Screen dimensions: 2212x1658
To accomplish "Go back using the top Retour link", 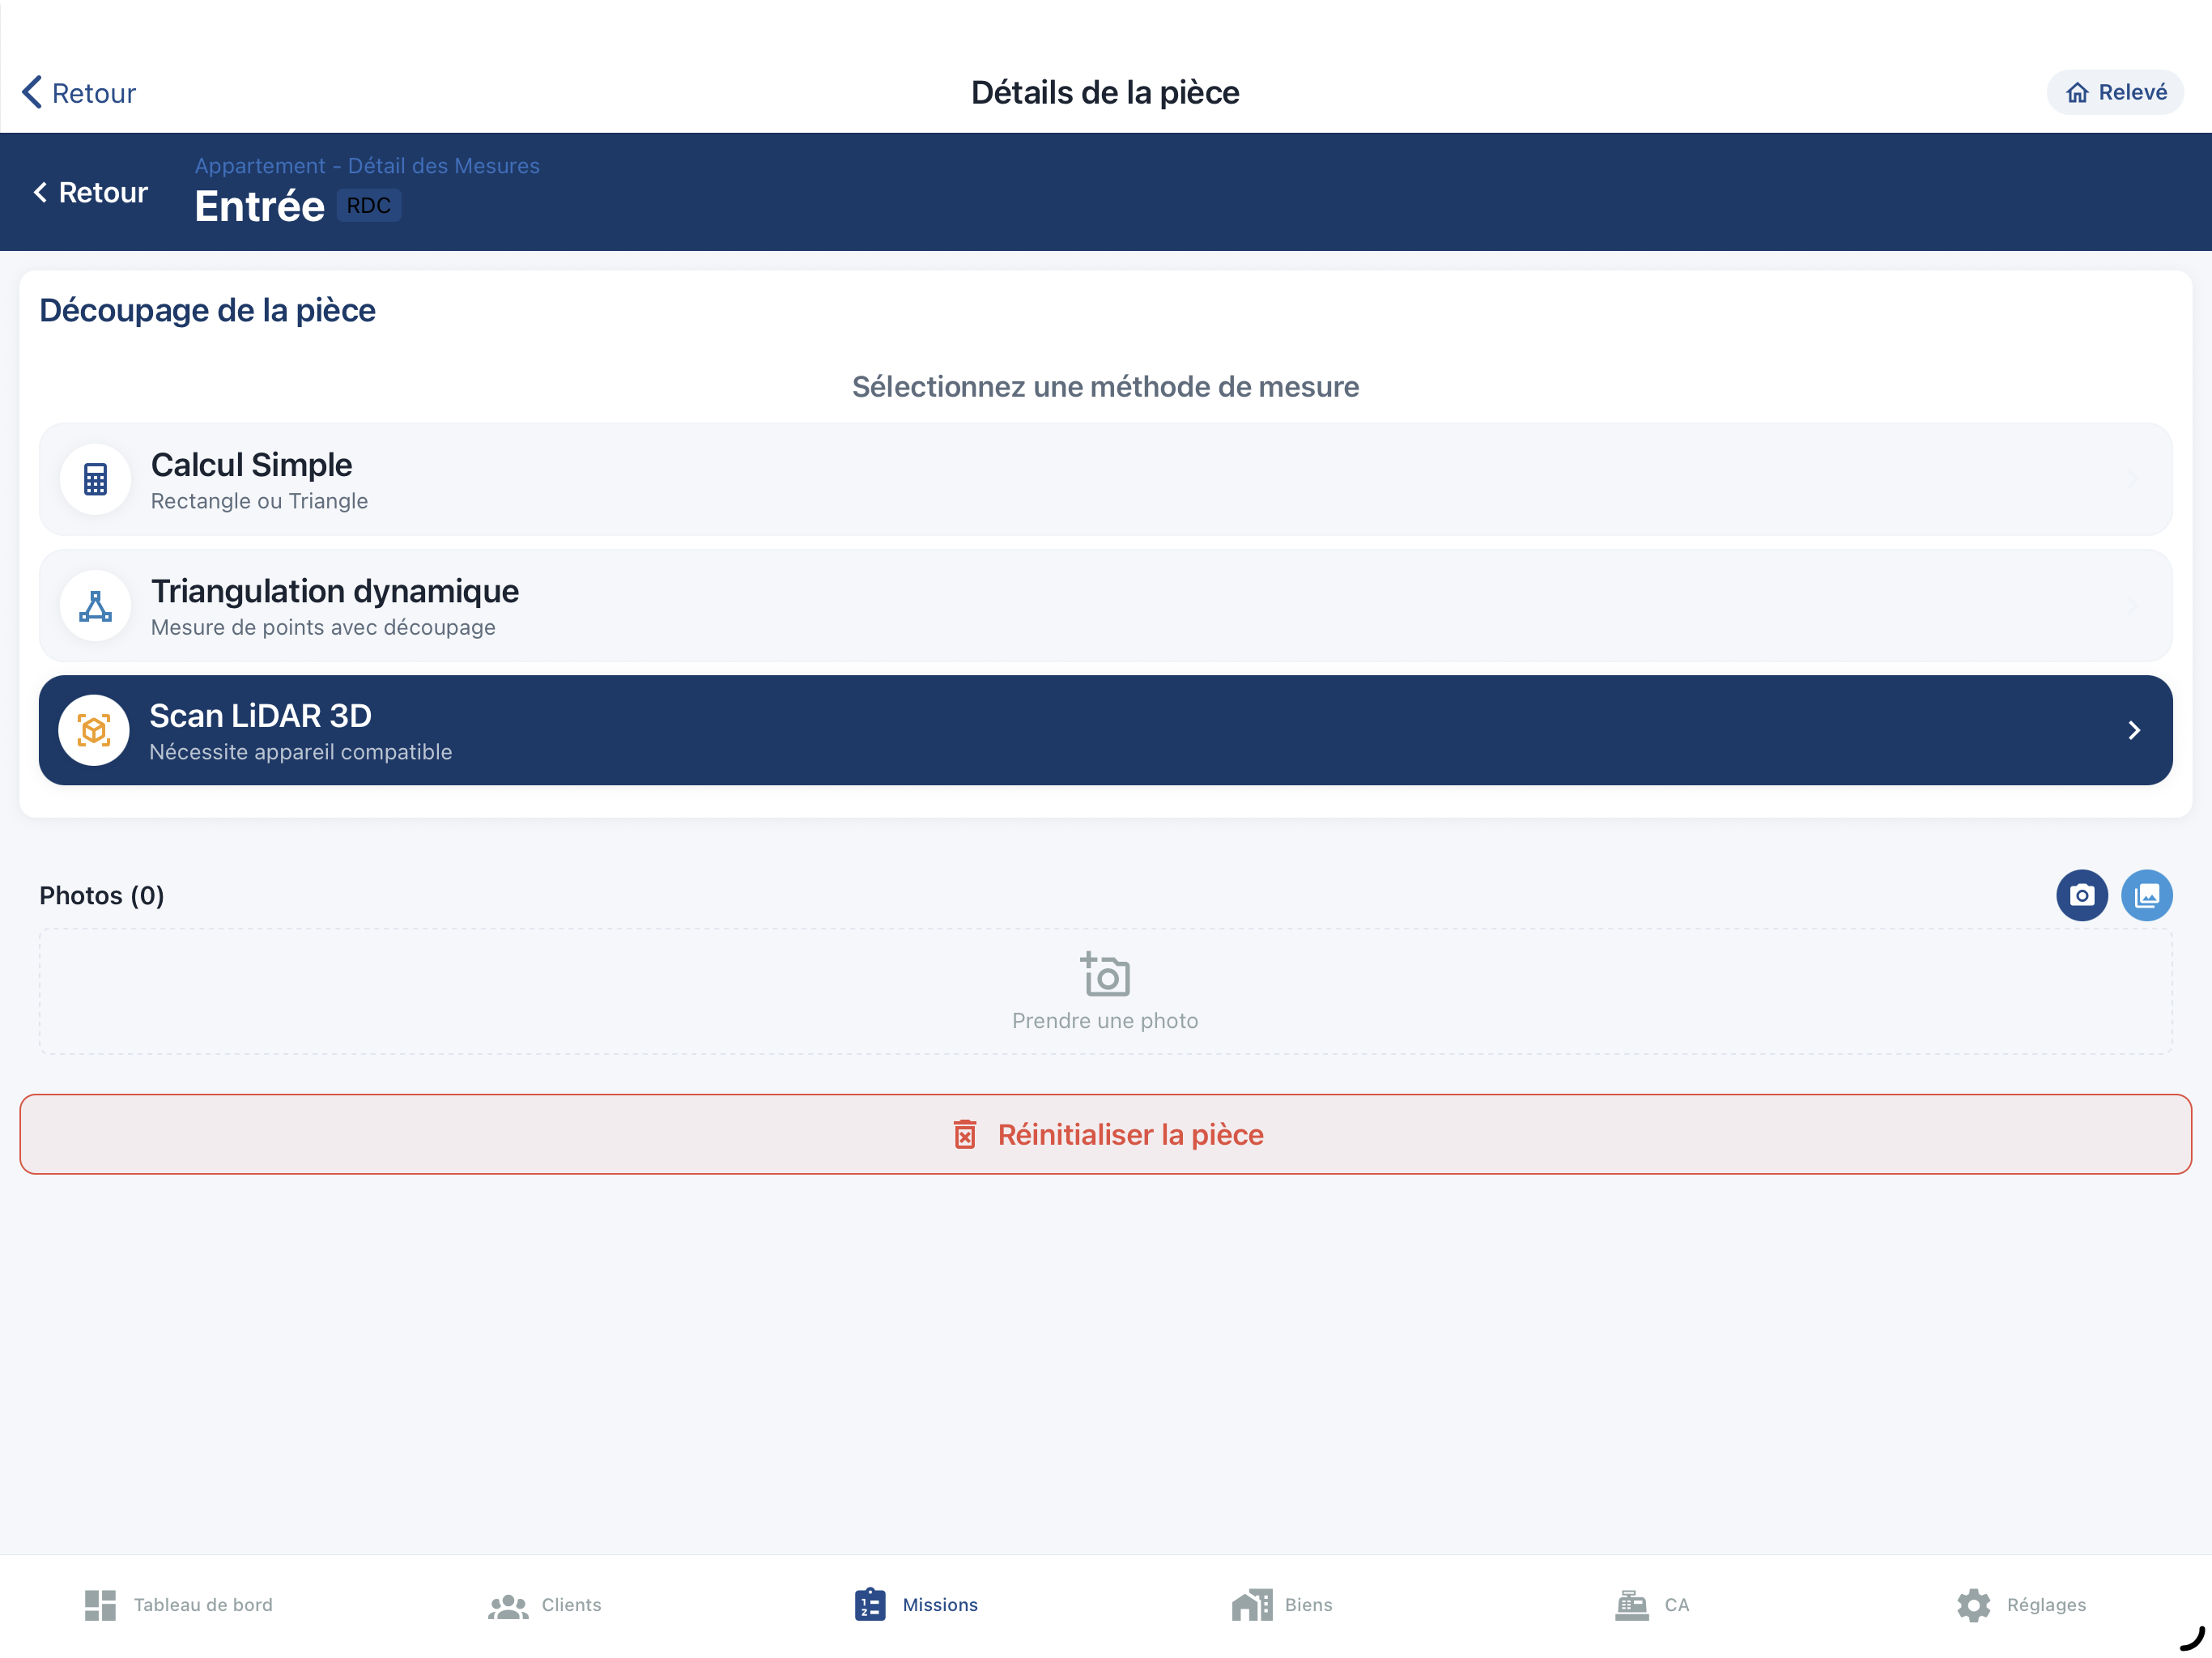I will tap(77, 92).
